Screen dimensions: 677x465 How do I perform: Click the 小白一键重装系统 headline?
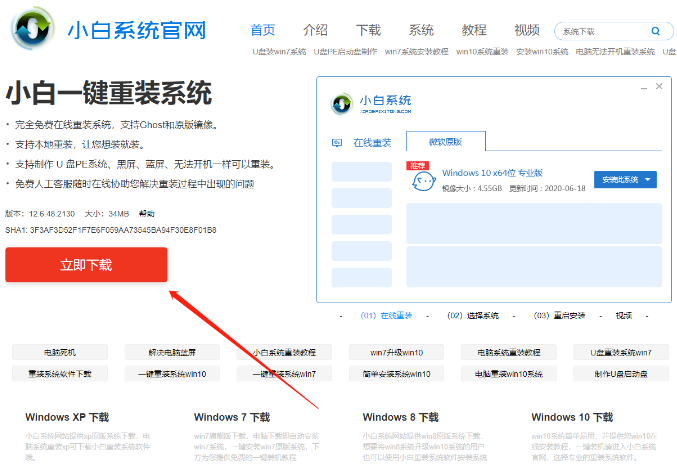click(x=109, y=92)
